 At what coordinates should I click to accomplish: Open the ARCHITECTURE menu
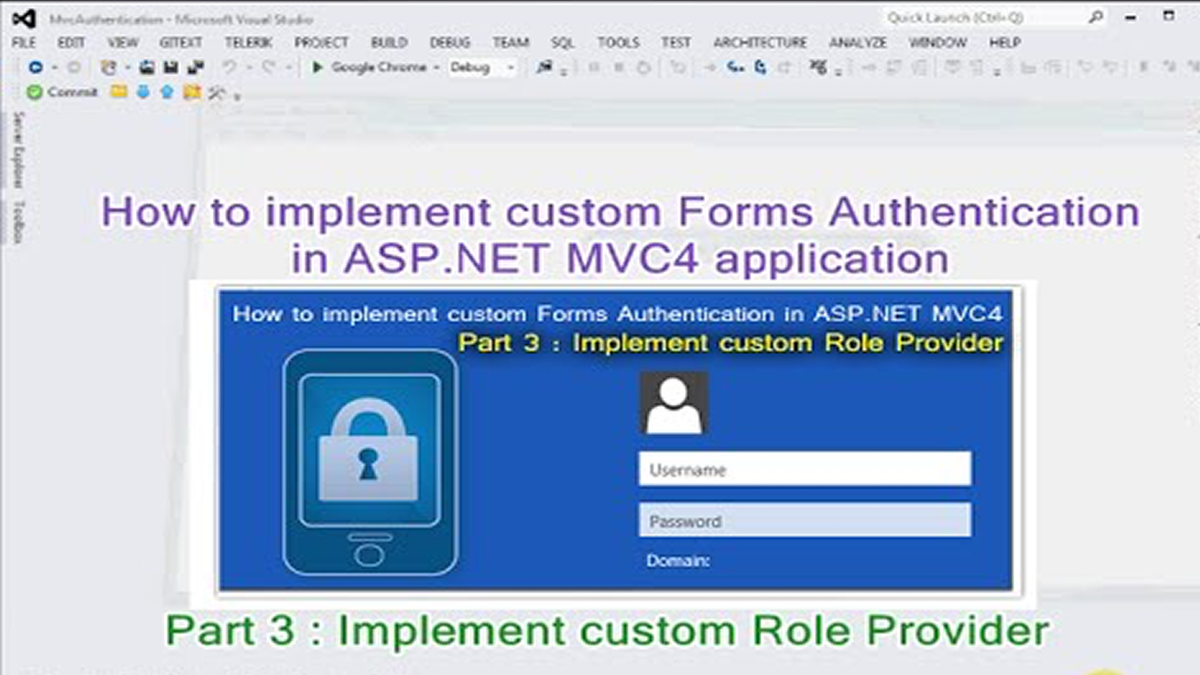(760, 43)
